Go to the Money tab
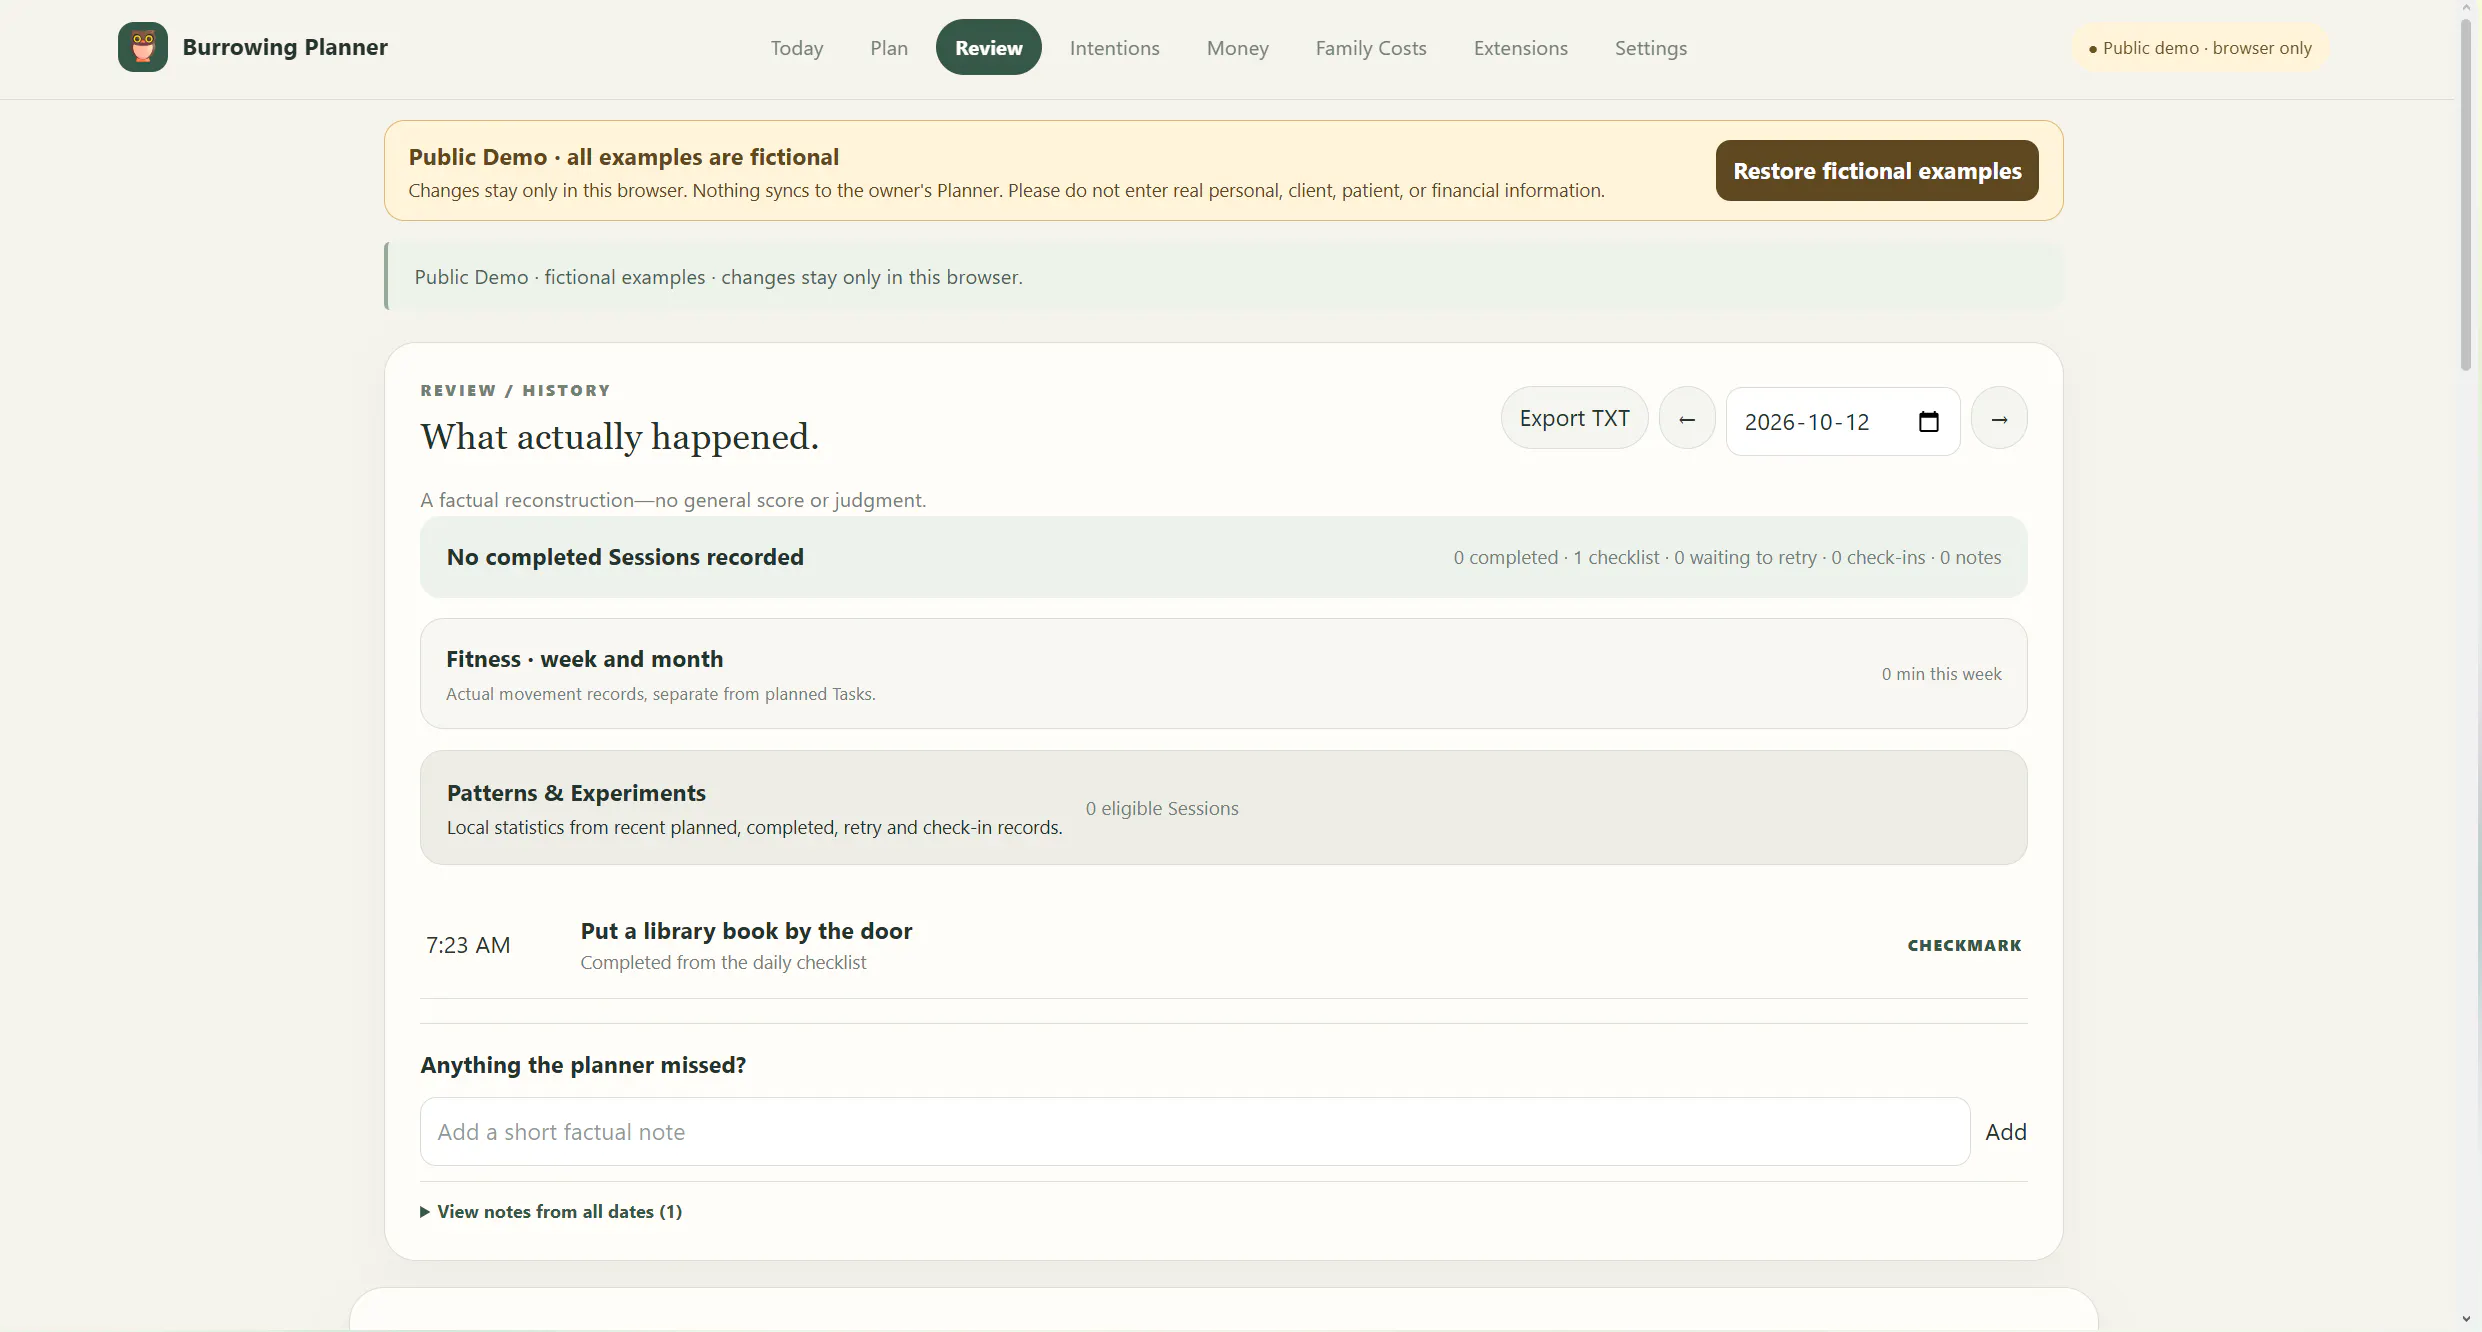2482x1332 pixels. 1238,48
